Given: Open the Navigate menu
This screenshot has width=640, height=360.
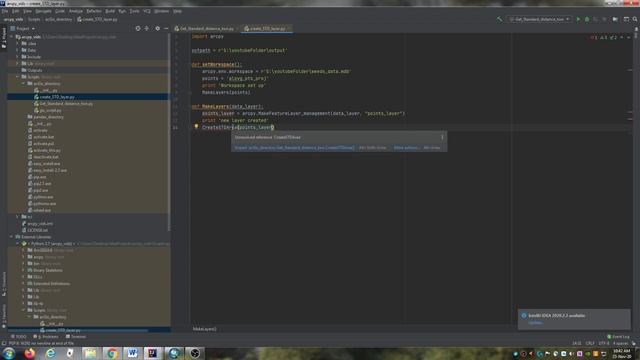Looking at the screenshot, I should (x=43, y=11).
